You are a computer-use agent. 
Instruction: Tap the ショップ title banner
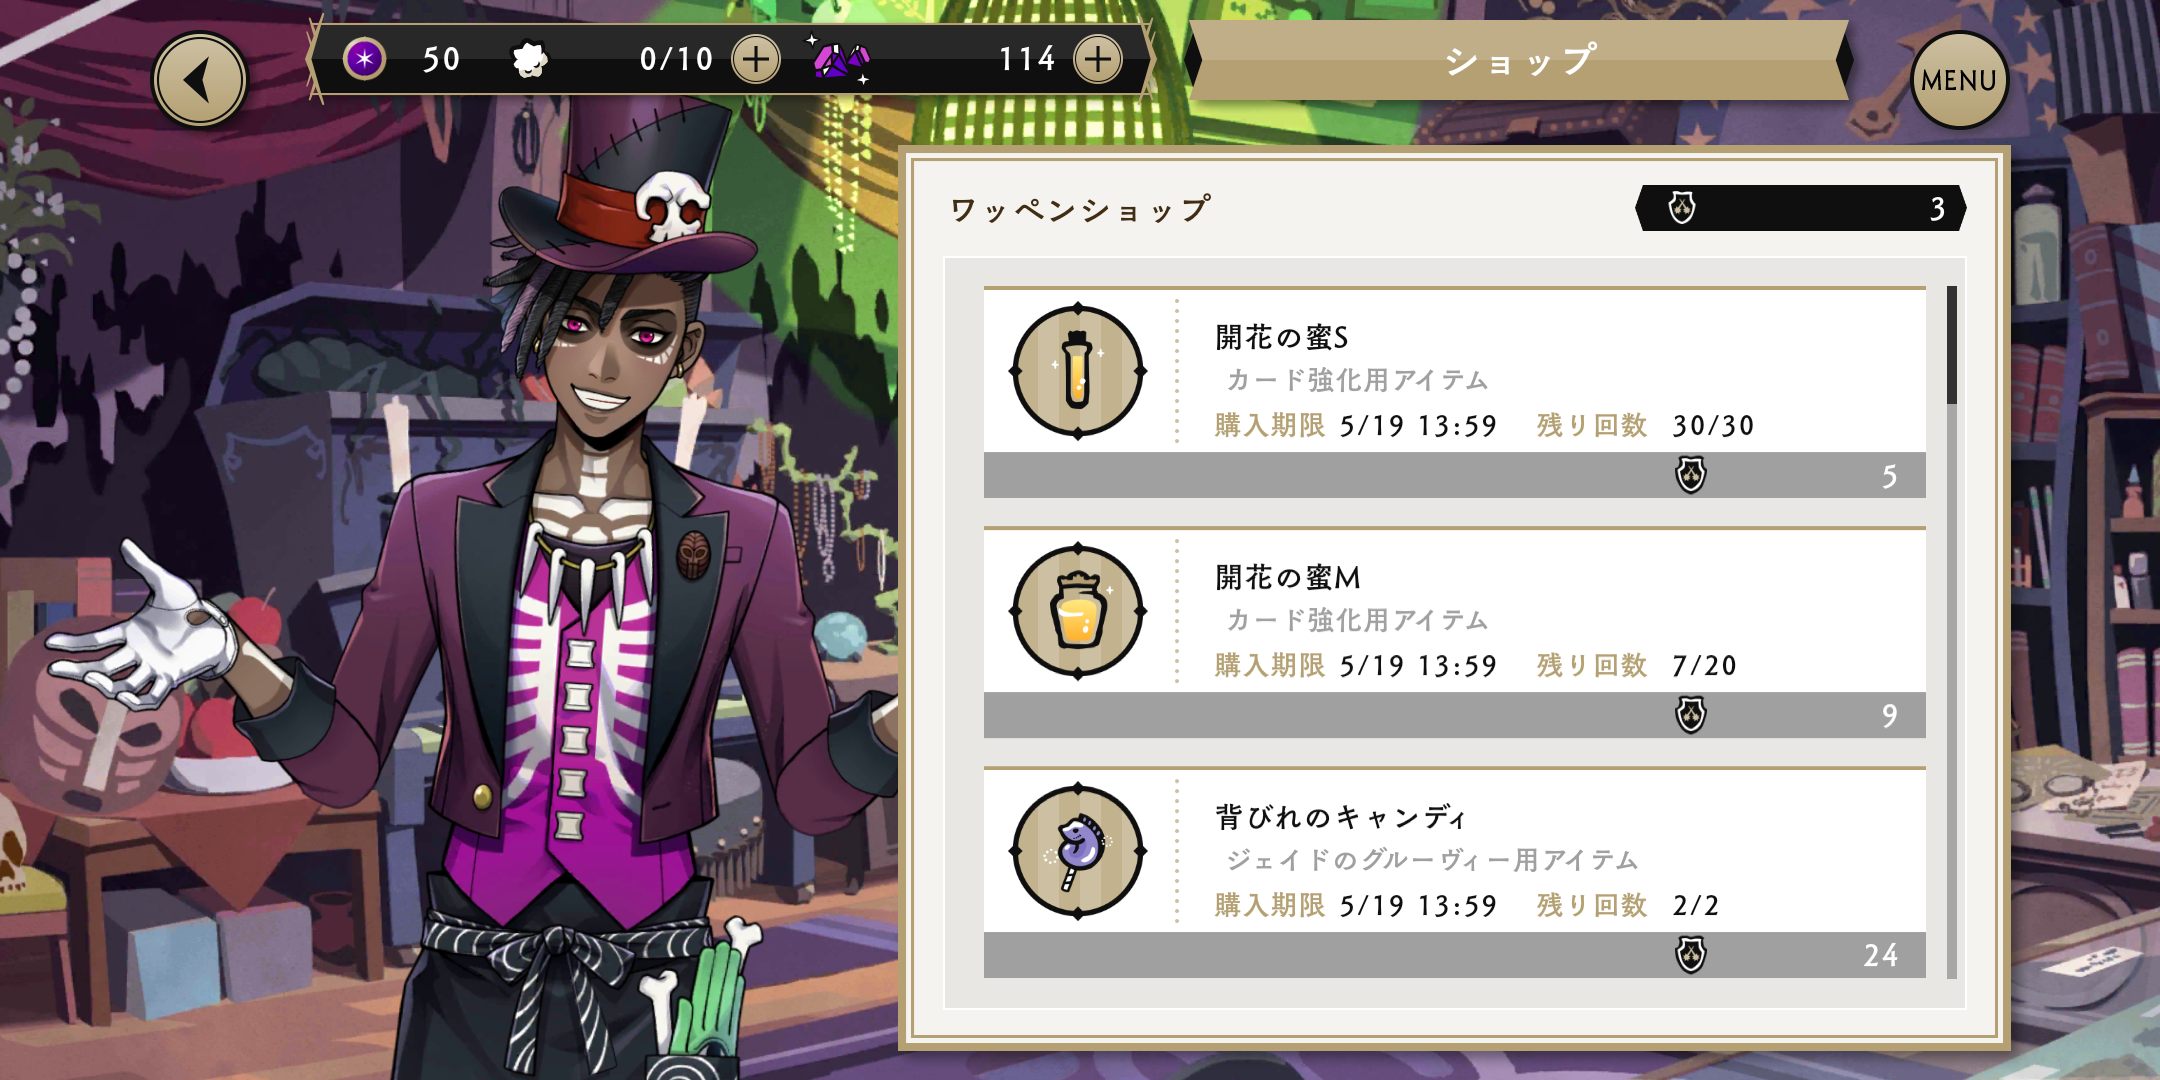(x=1518, y=60)
